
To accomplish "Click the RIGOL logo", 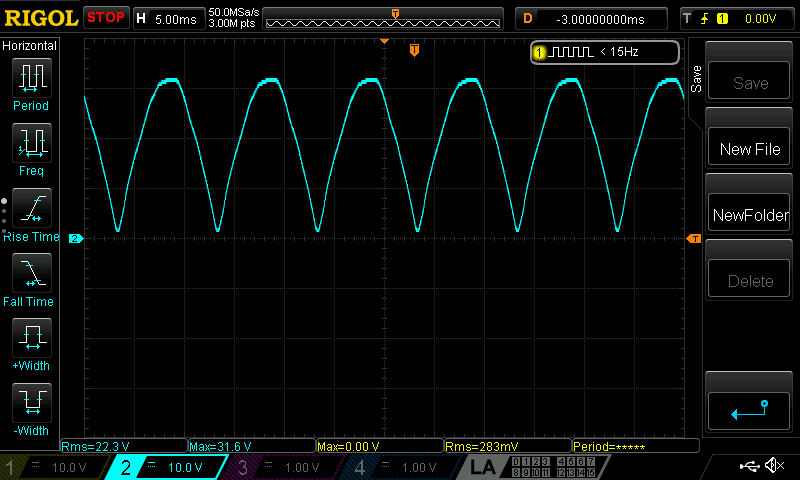I will point(41,18).
